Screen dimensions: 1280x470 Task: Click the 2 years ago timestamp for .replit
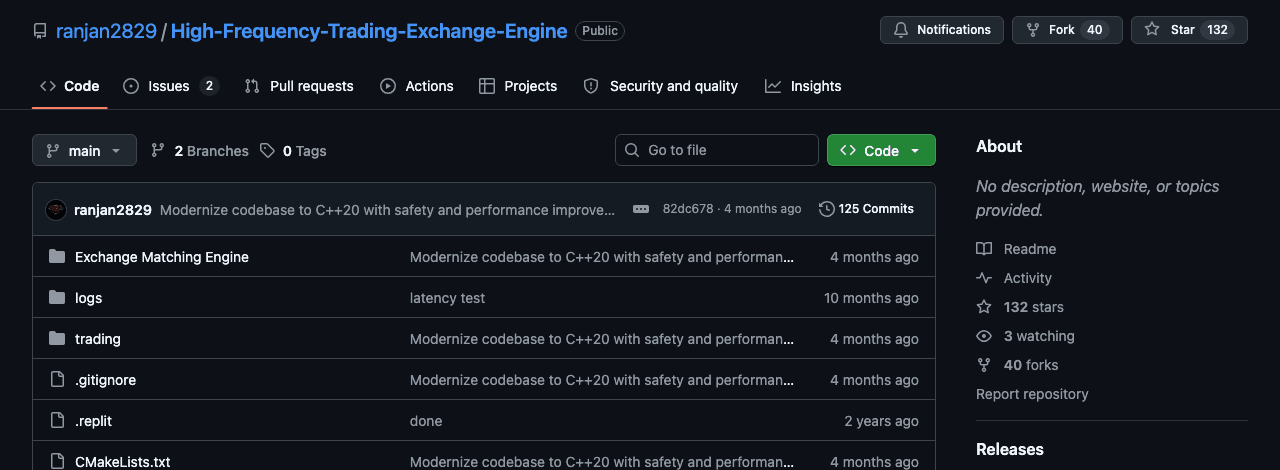pyautogui.click(x=881, y=421)
